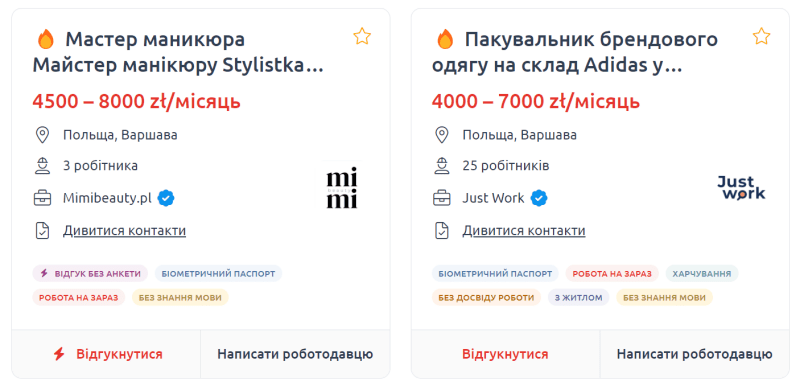This screenshot has height=382, width=800.
Task: Click the Just Work verified badge icon
Action: [539, 198]
